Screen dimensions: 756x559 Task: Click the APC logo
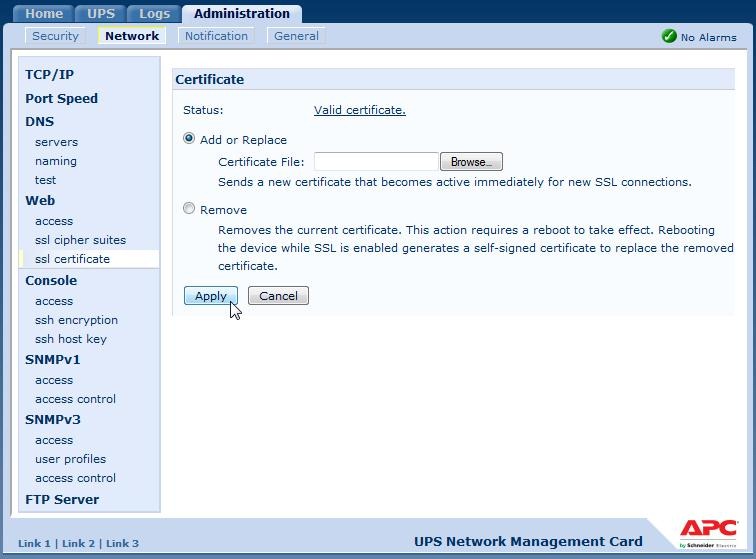click(709, 531)
